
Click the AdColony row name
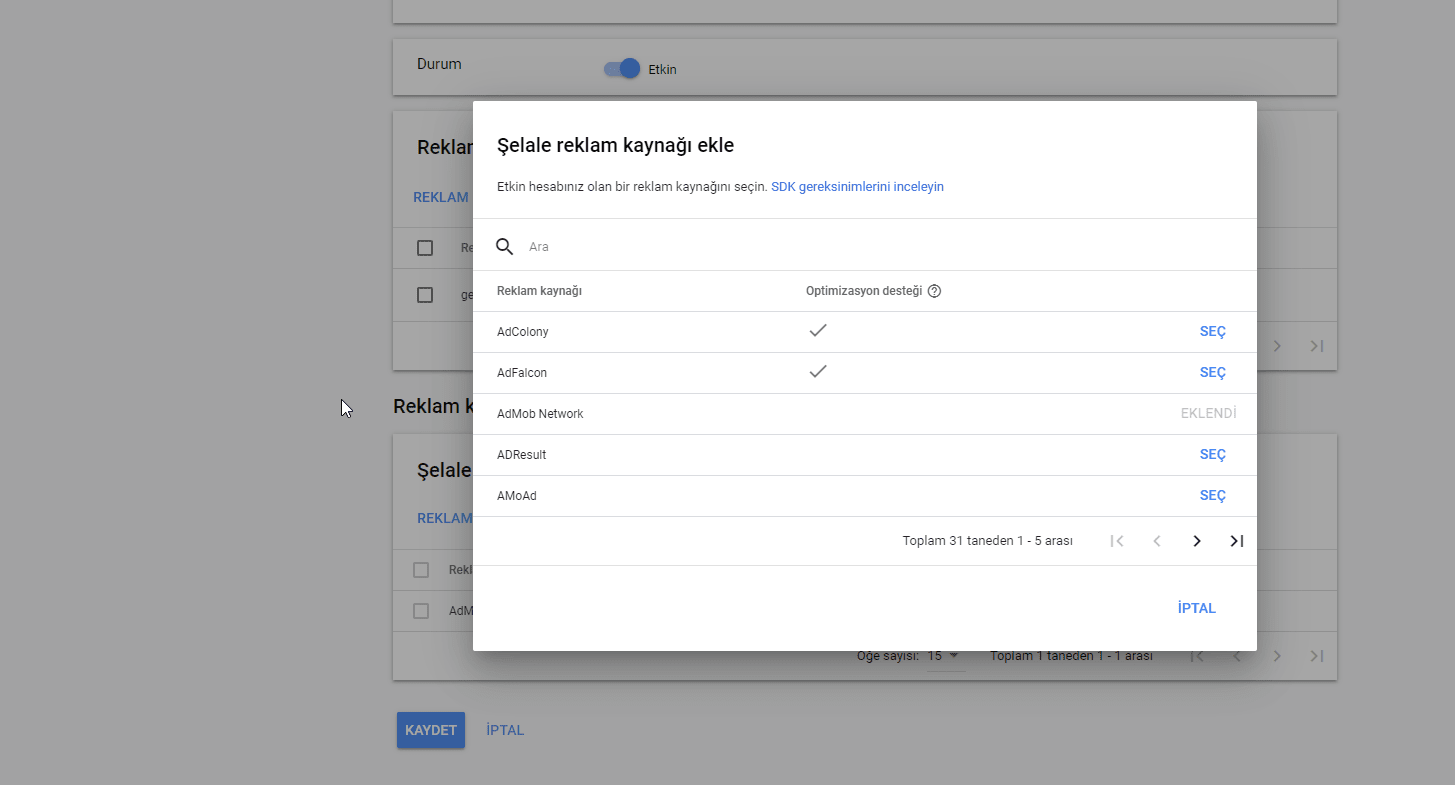tap(523, 332)
